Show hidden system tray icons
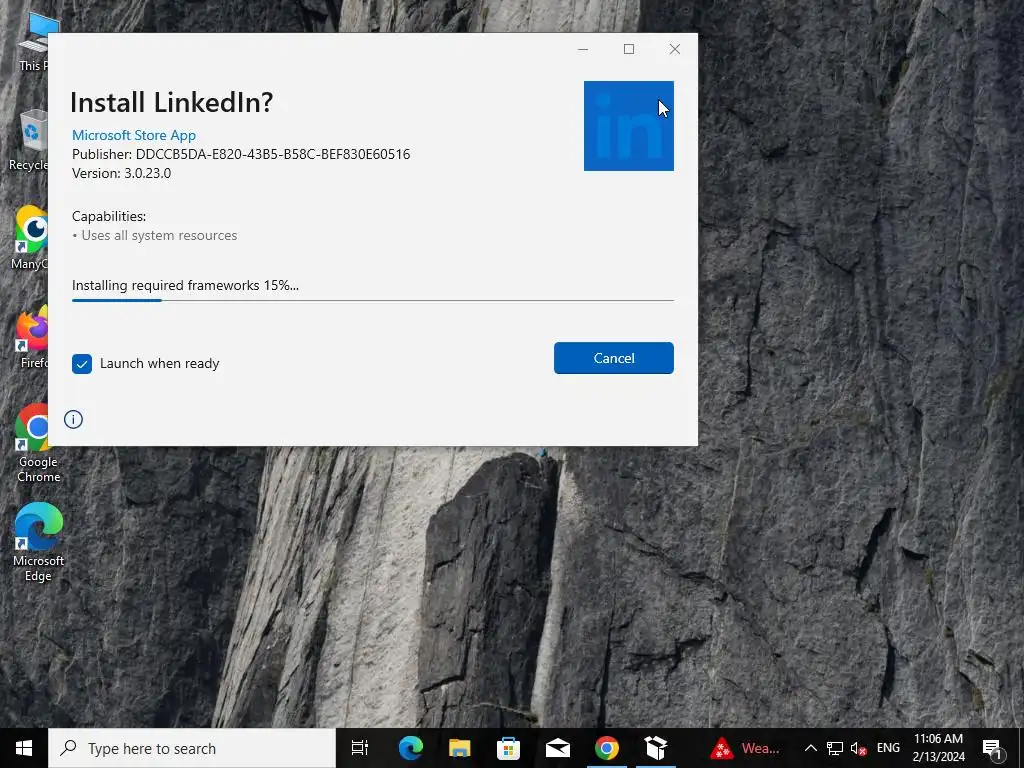Screen dimensions: 1024x768 click(810, 748)
